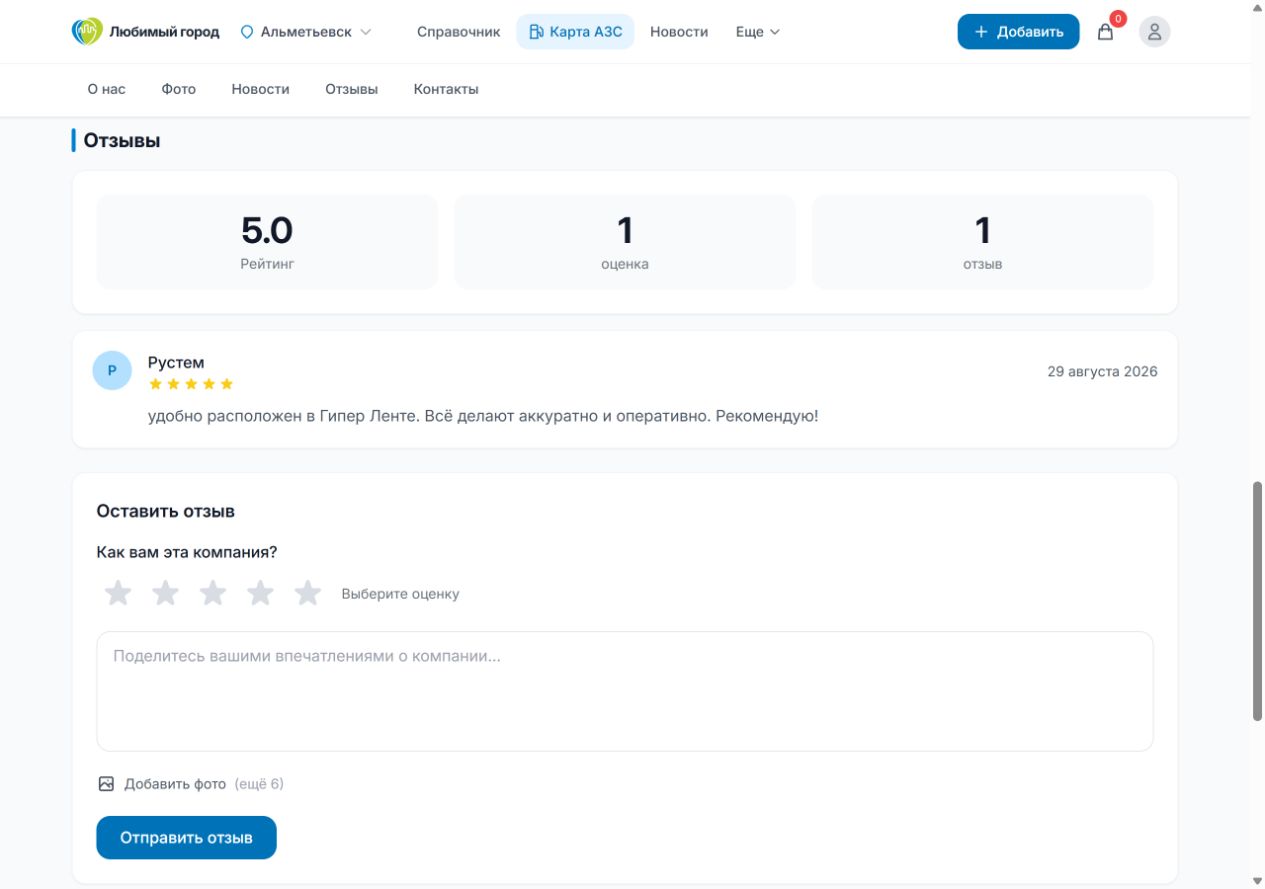
Task: Rate three stars in review form
Action: pyautogui.click(x=213, y=593)
